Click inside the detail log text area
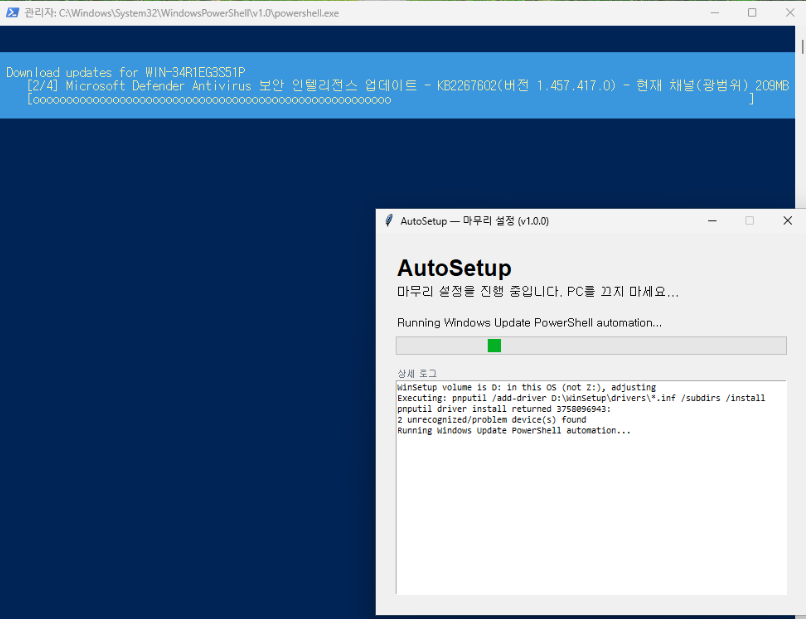Screen dimensions: 806x619 tap(591, 487)
